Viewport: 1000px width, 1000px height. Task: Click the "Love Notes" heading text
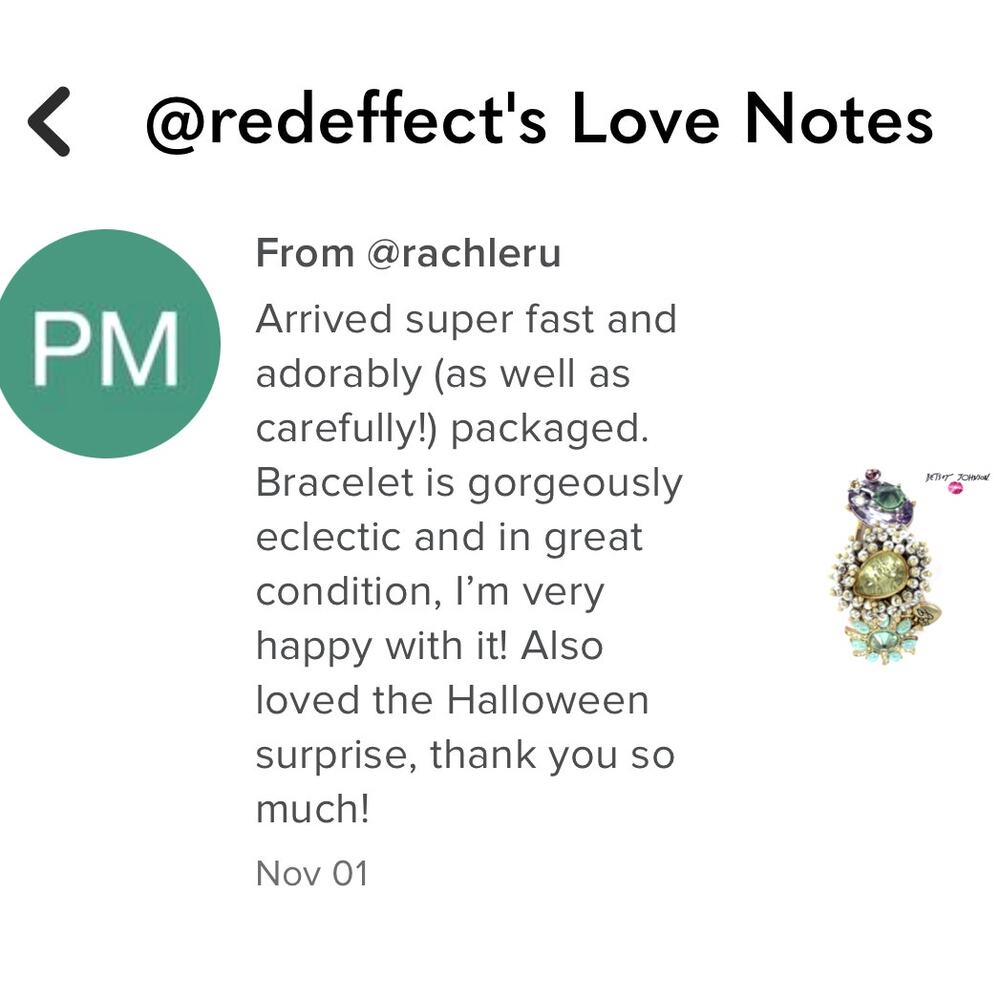[x=752, y=122]
